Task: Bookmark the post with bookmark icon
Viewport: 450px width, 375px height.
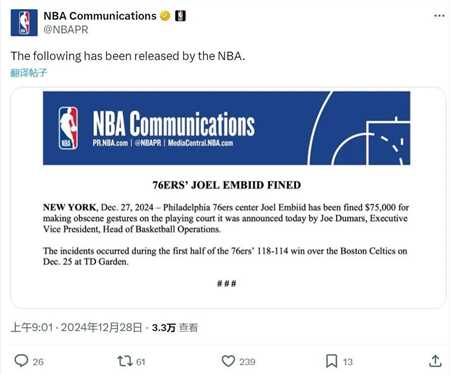Action: (331, 361)
